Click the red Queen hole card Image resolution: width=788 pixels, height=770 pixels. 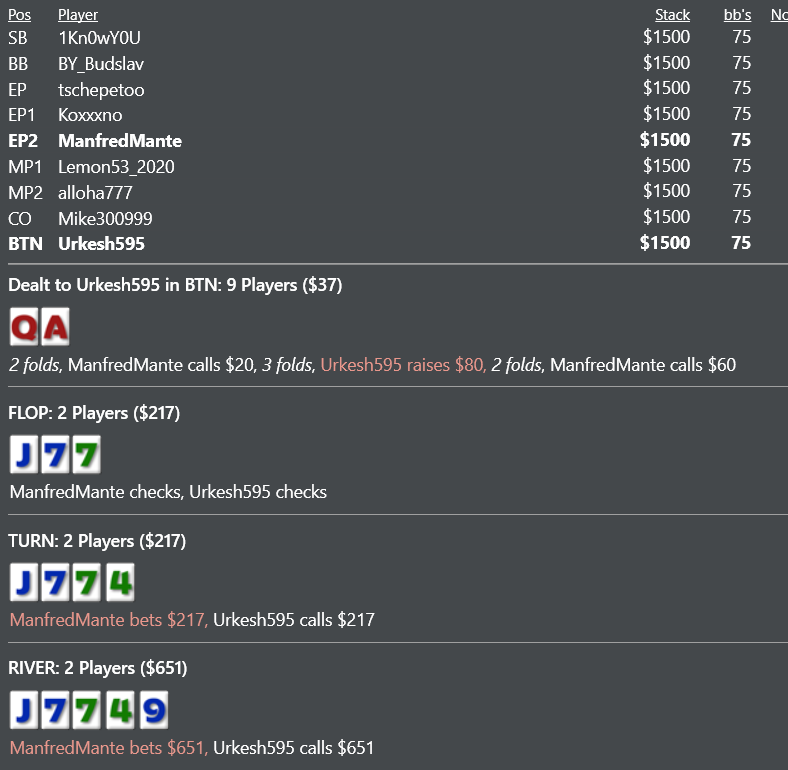tap(24, 327)
